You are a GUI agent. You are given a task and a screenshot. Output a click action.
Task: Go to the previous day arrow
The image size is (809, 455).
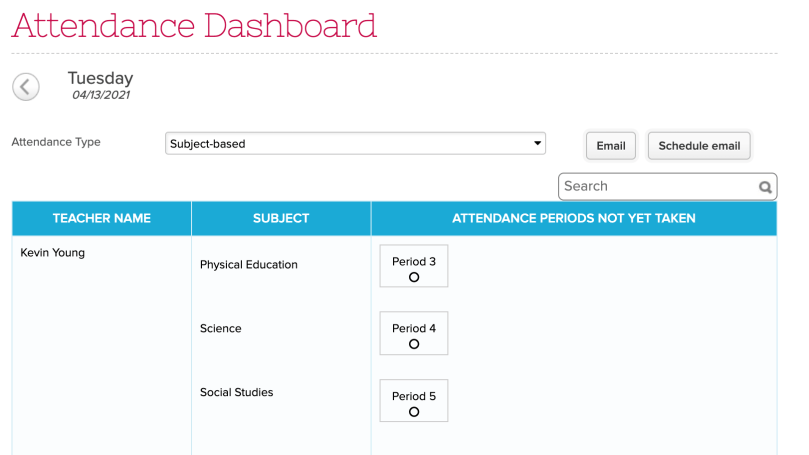click(26, 87)
